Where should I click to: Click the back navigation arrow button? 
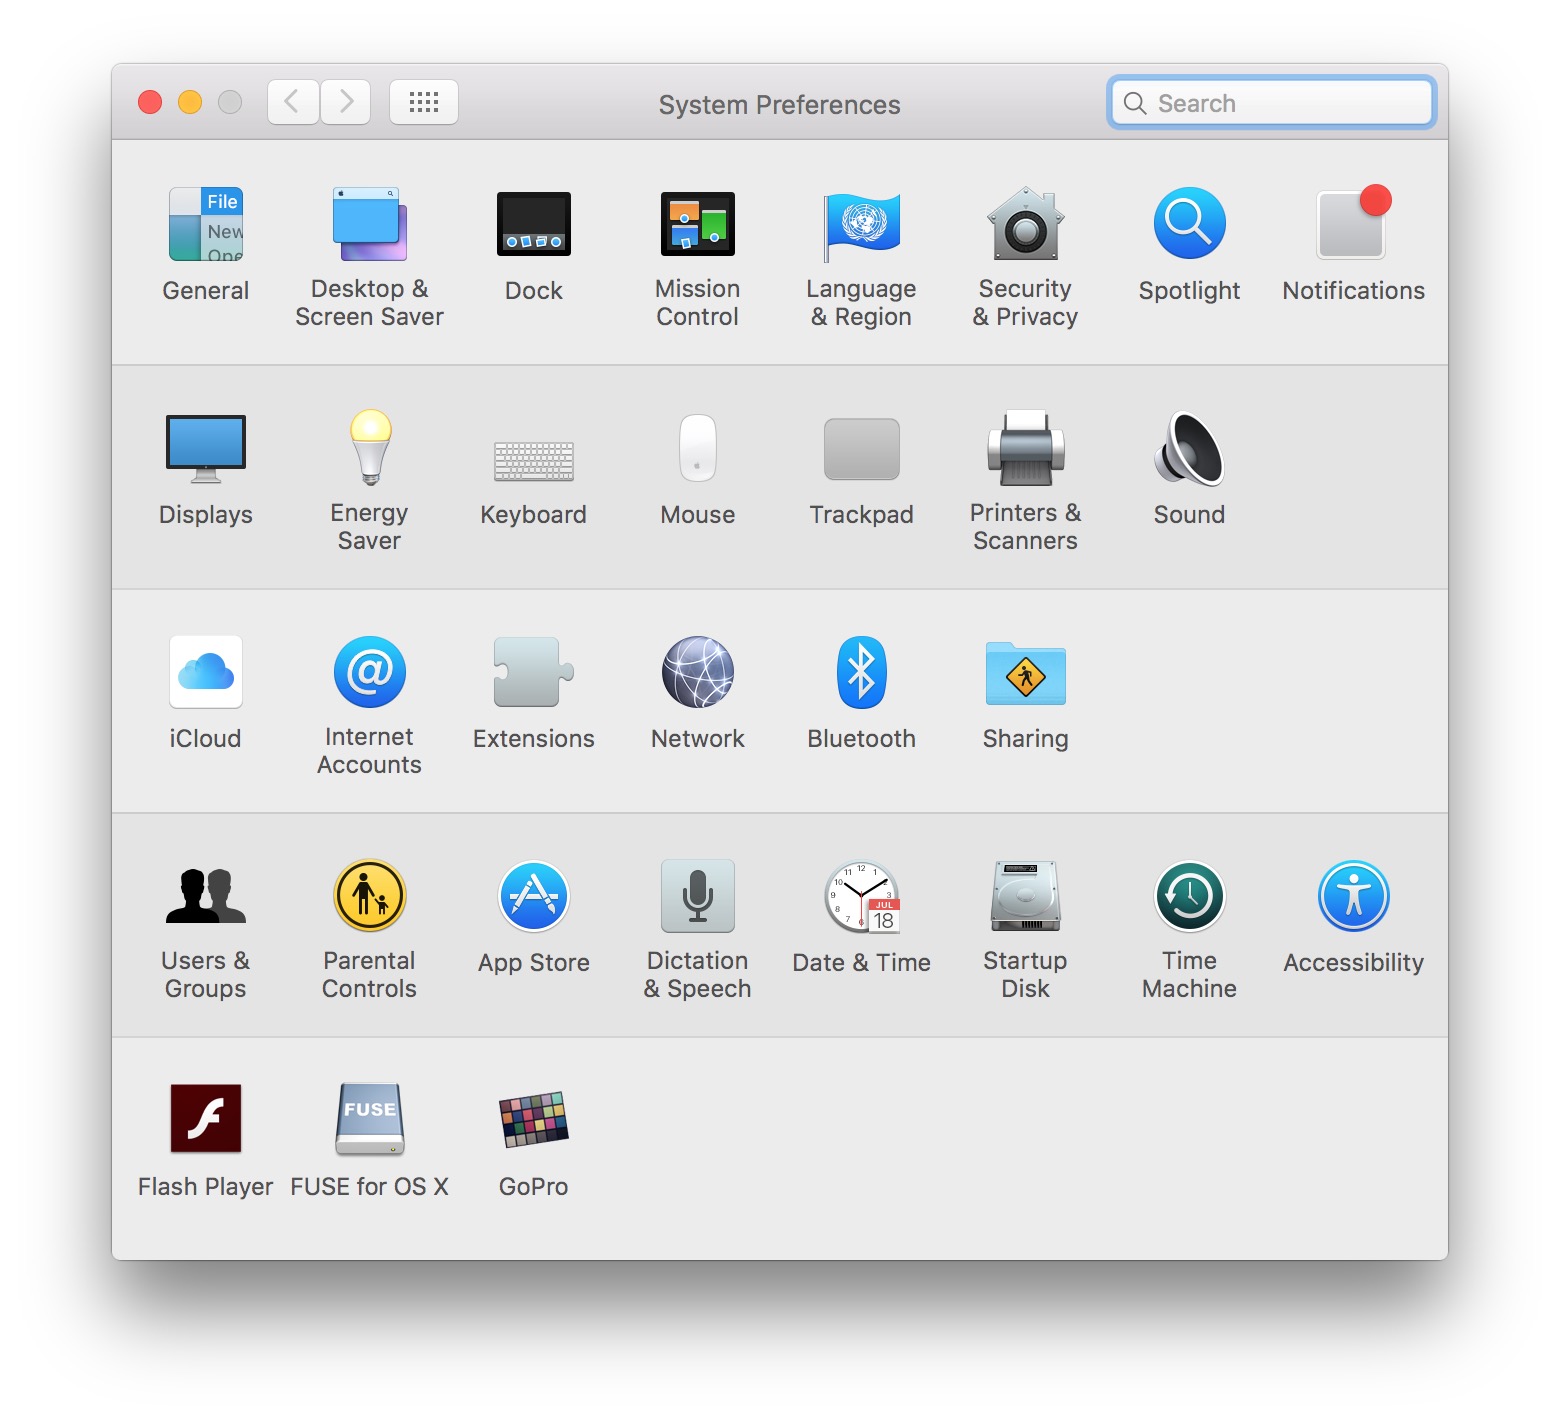293,102
